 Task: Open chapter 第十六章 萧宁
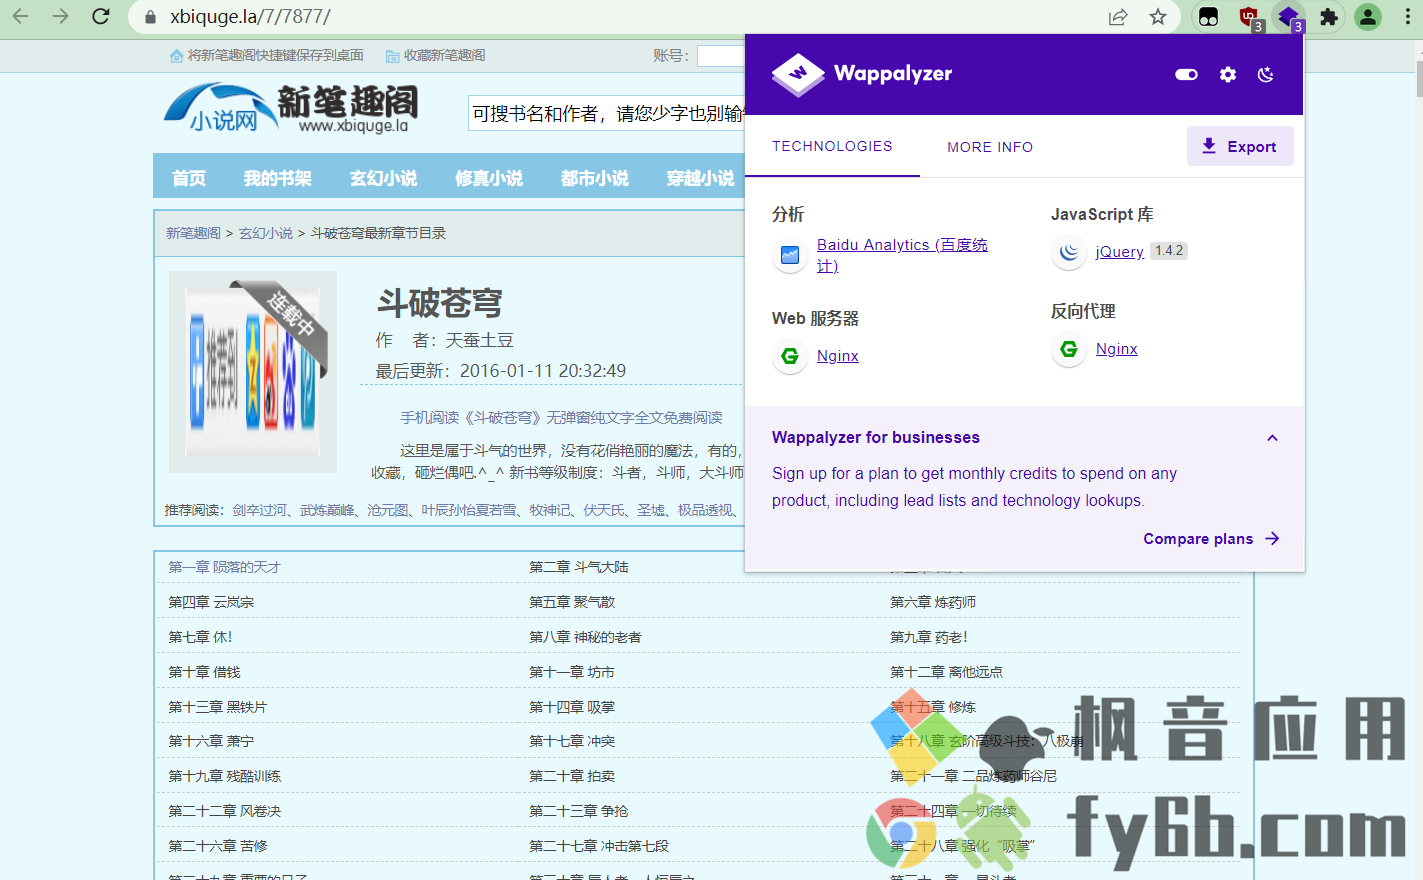point(211,741)
